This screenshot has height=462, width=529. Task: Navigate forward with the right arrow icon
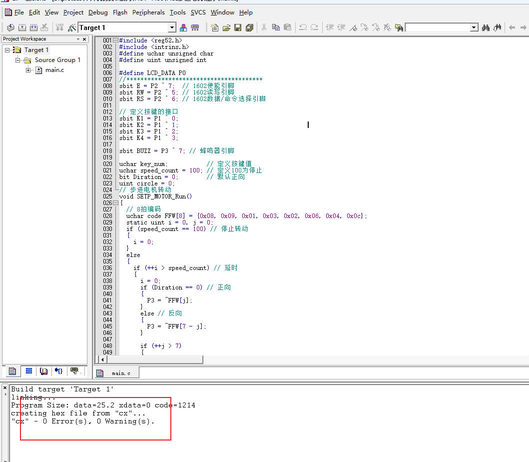tap(523, 28)
